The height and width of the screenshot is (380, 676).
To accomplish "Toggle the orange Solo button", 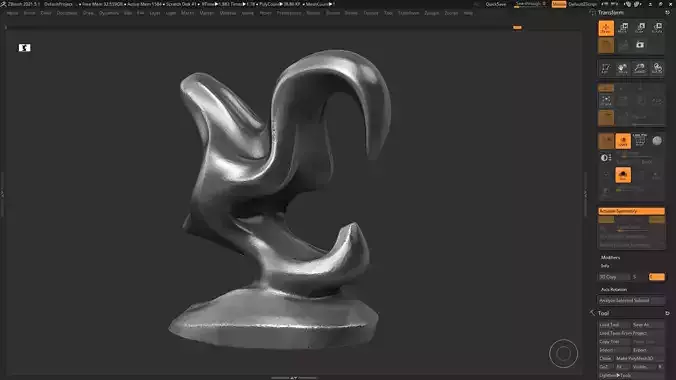I will click(623, 175).
